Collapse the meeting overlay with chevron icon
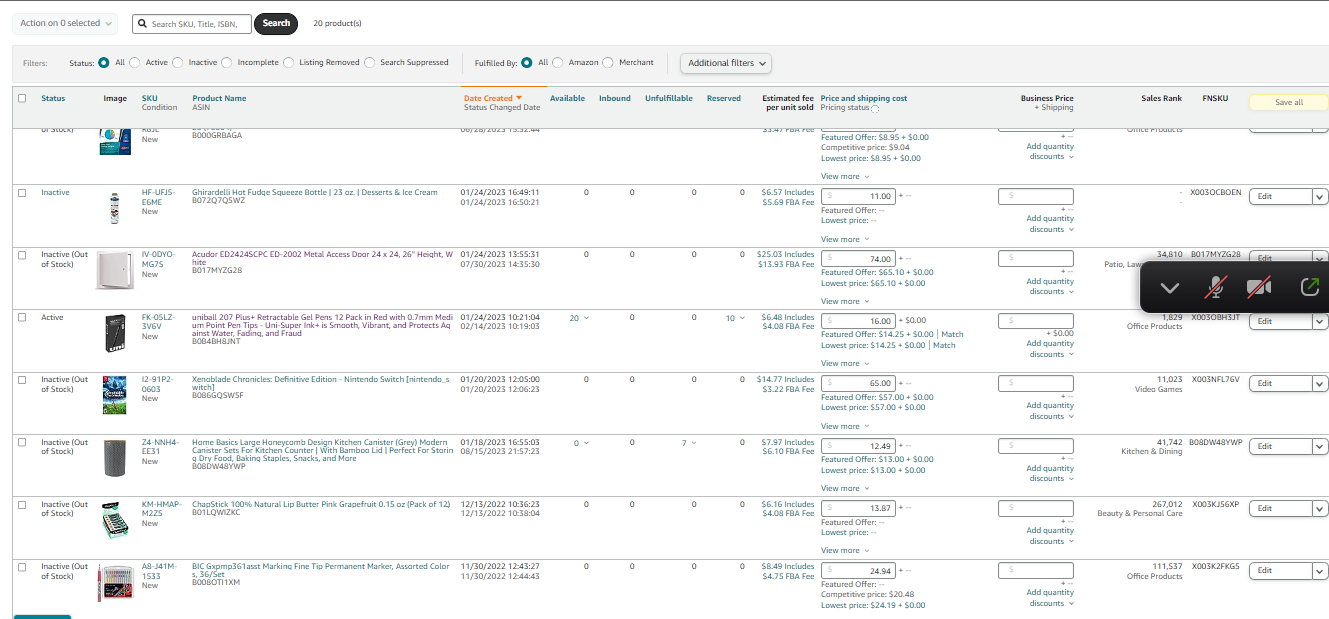 pos(1169,288)
